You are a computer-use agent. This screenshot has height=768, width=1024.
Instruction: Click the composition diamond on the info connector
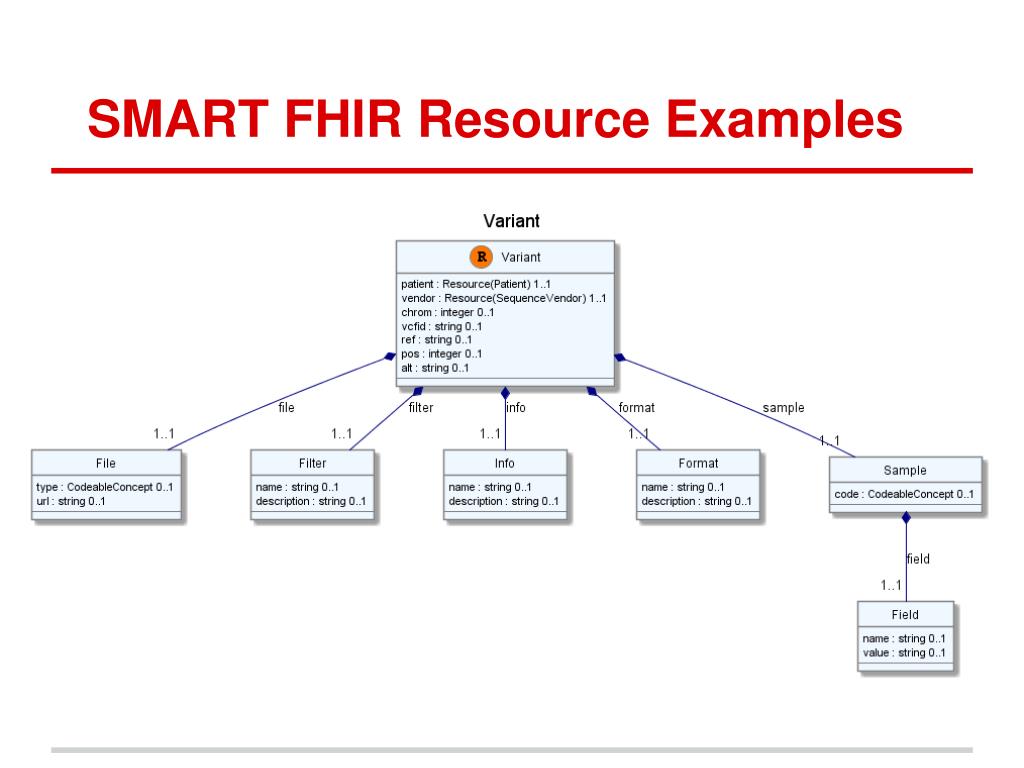tap(505, 393)
